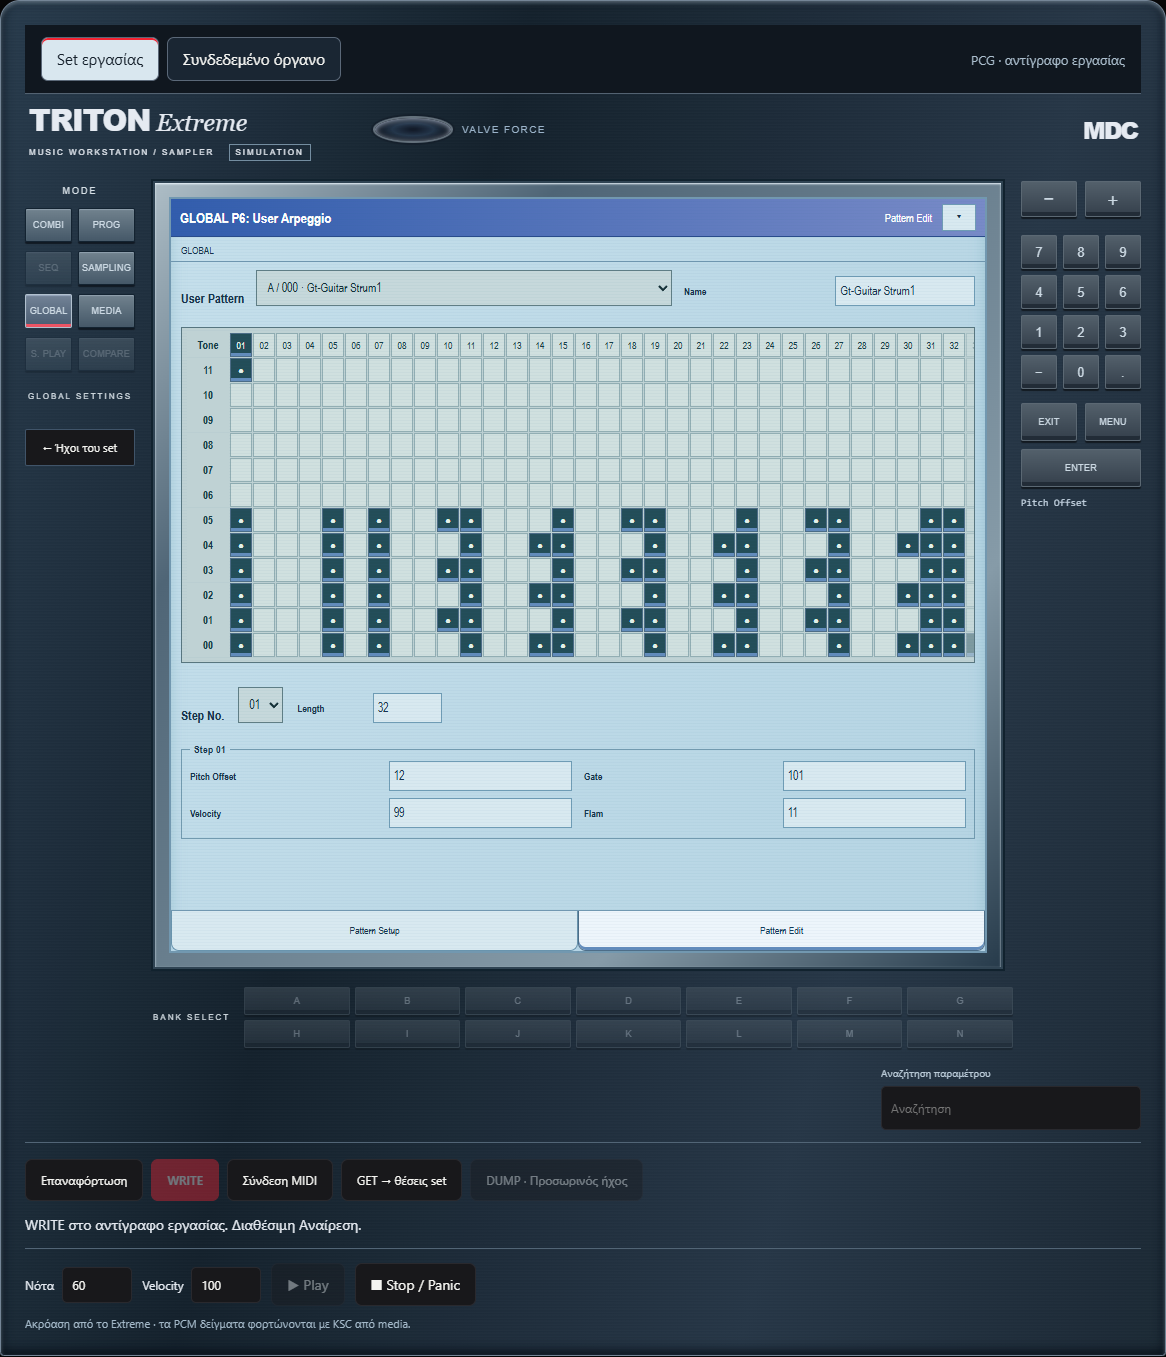Open the Pattern Setup tab
This screenshot has height=1357, width=1166.
point(374,930)
